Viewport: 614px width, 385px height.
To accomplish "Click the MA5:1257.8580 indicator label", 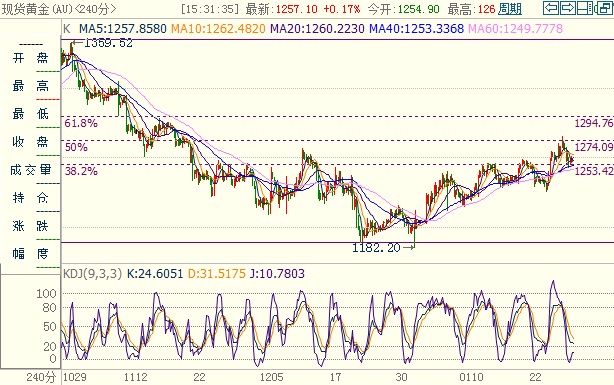I will [x=123, y=28].
